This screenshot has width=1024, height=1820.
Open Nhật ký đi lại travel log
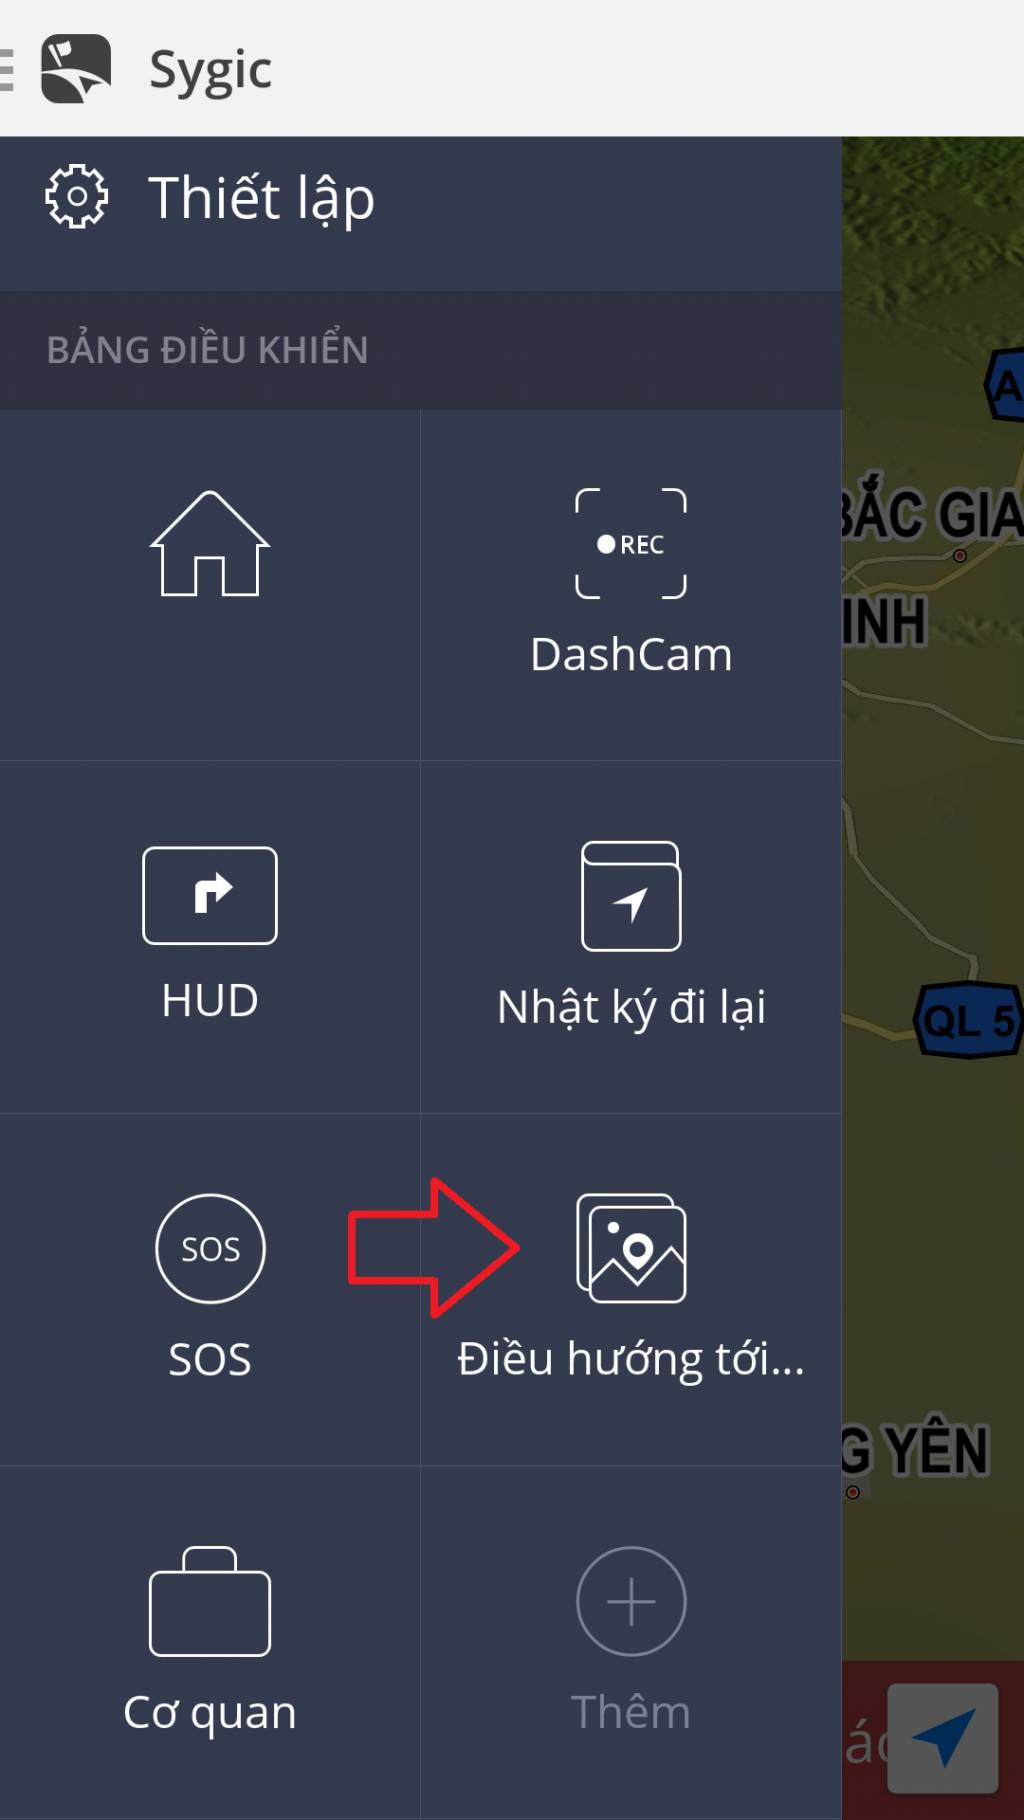pos(631,937)
